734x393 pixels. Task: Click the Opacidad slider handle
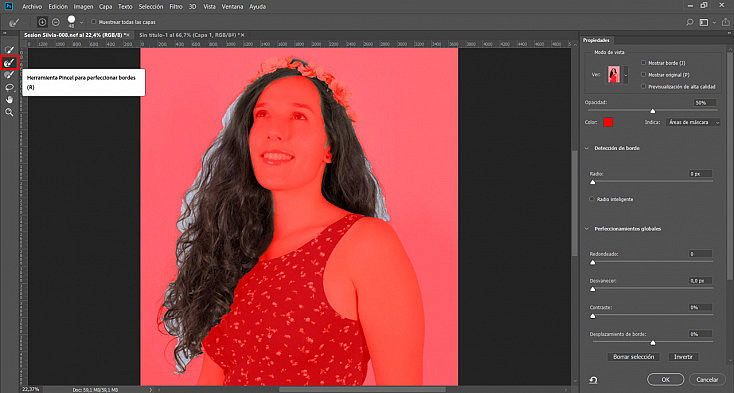[653, 111]
